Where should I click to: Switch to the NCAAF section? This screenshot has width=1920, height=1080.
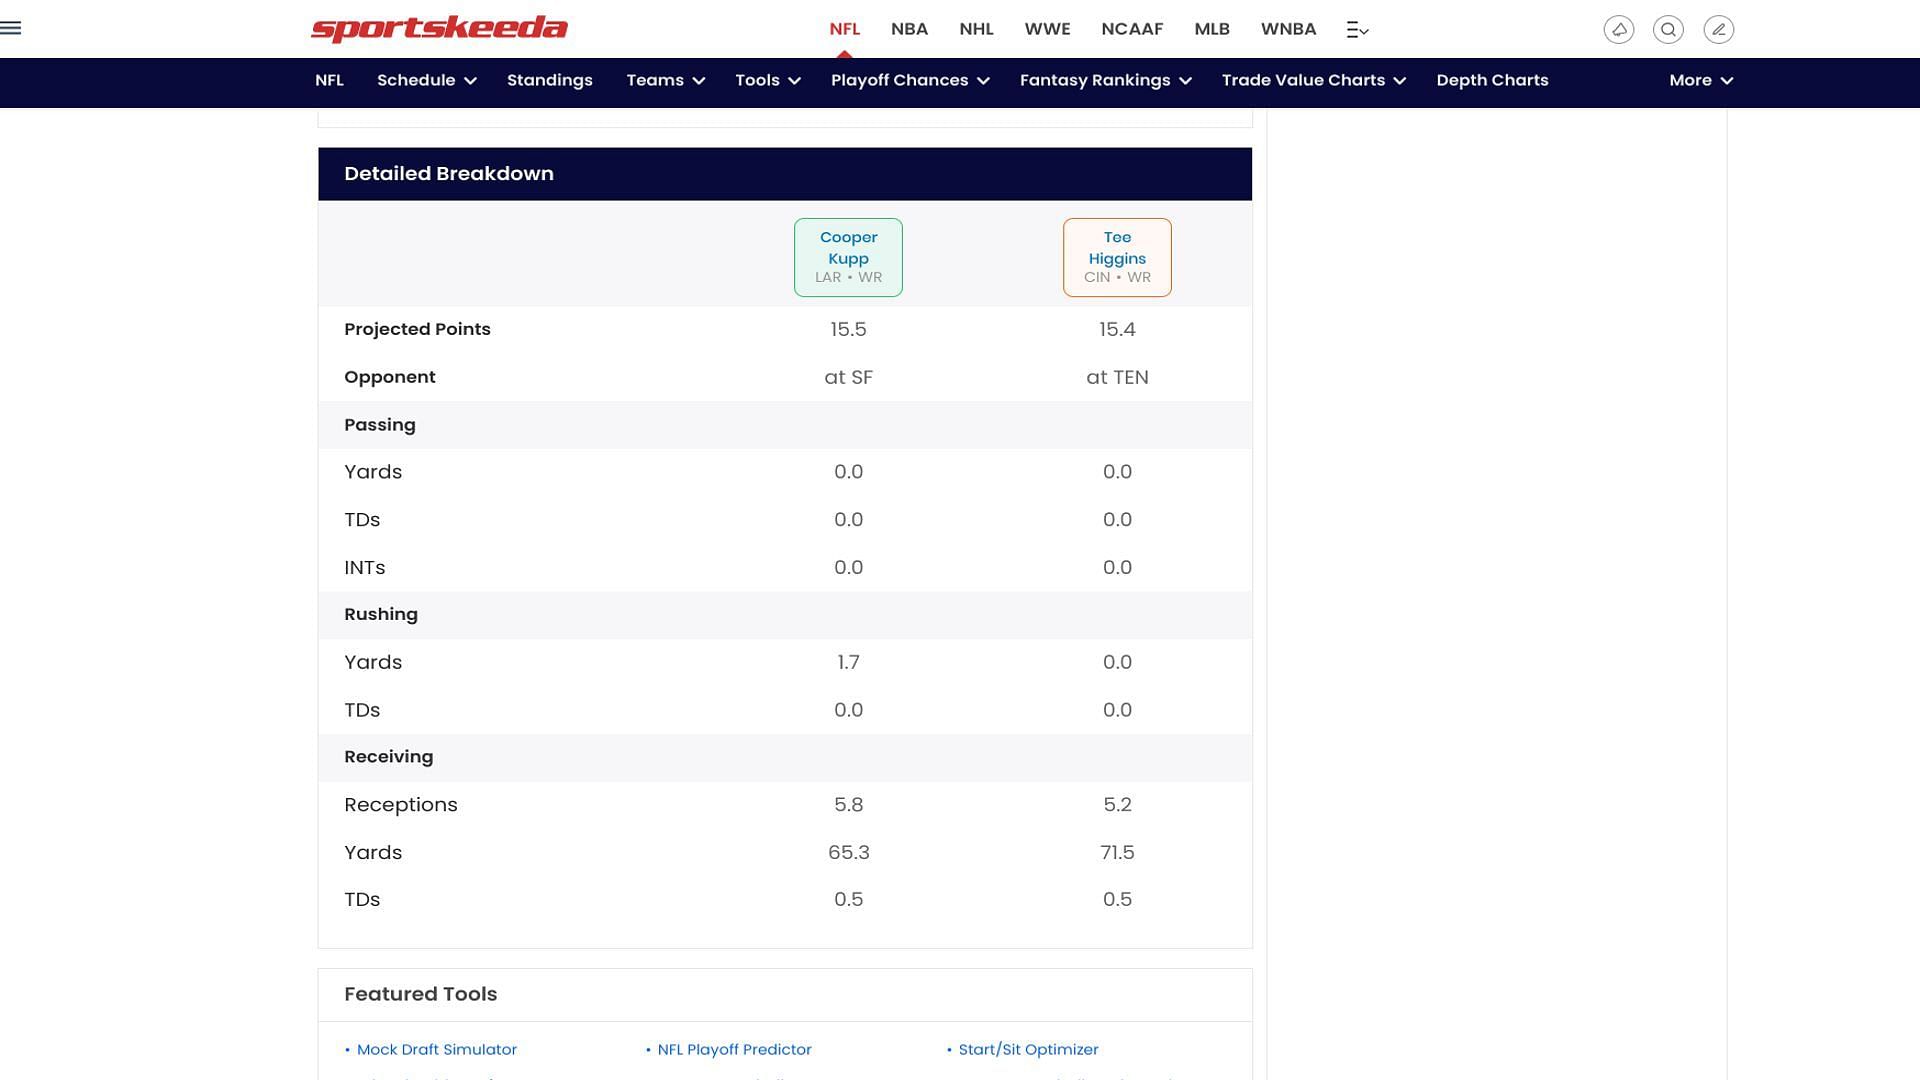[1132, 29]
